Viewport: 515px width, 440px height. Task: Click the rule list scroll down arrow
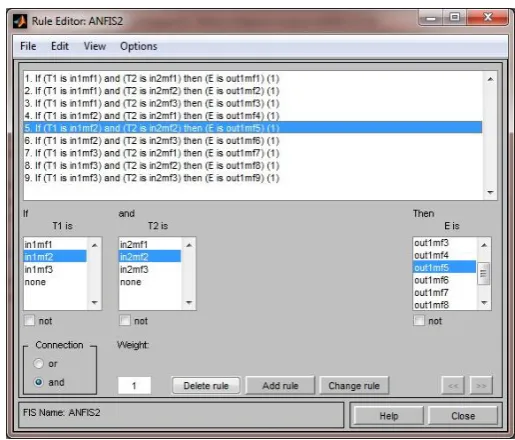point(490,192)
